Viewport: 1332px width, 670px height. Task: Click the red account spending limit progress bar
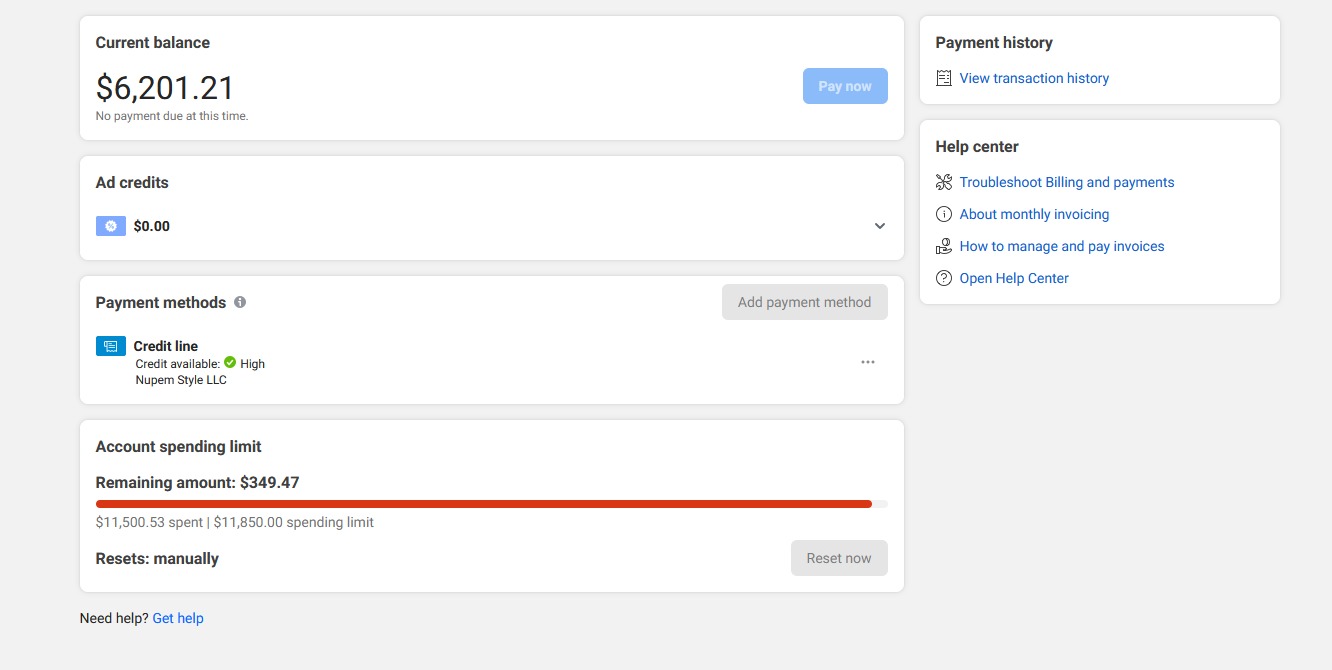click(x=484, y=504)
